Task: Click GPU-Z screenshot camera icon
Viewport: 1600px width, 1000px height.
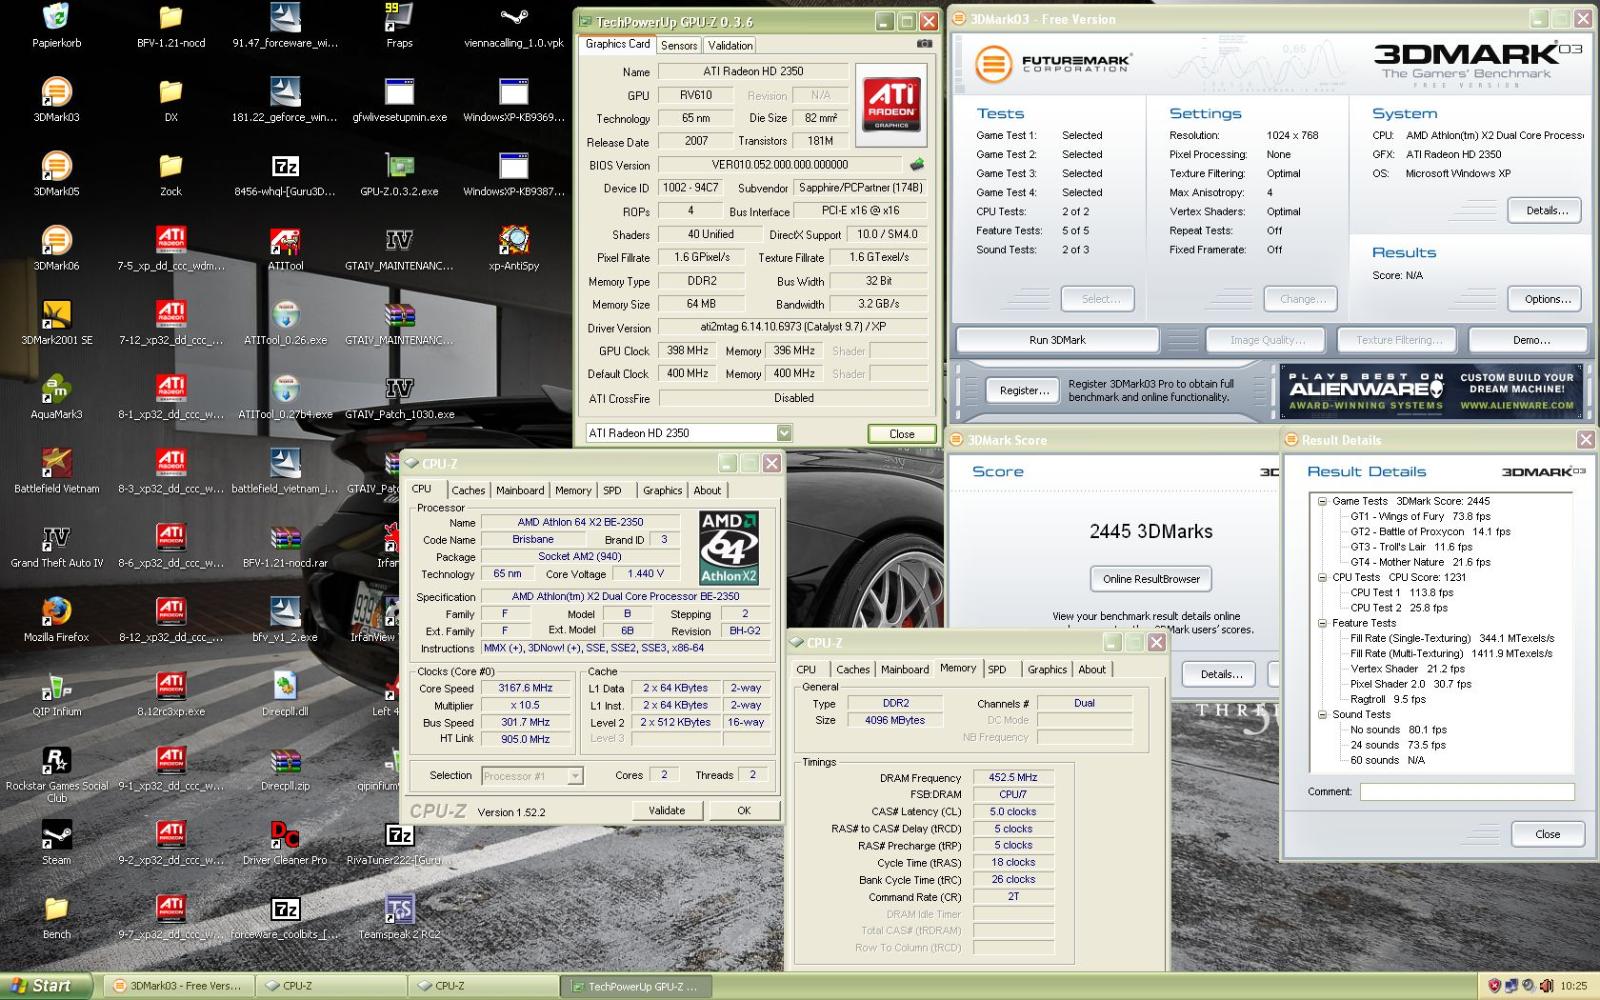Action: 924,44
